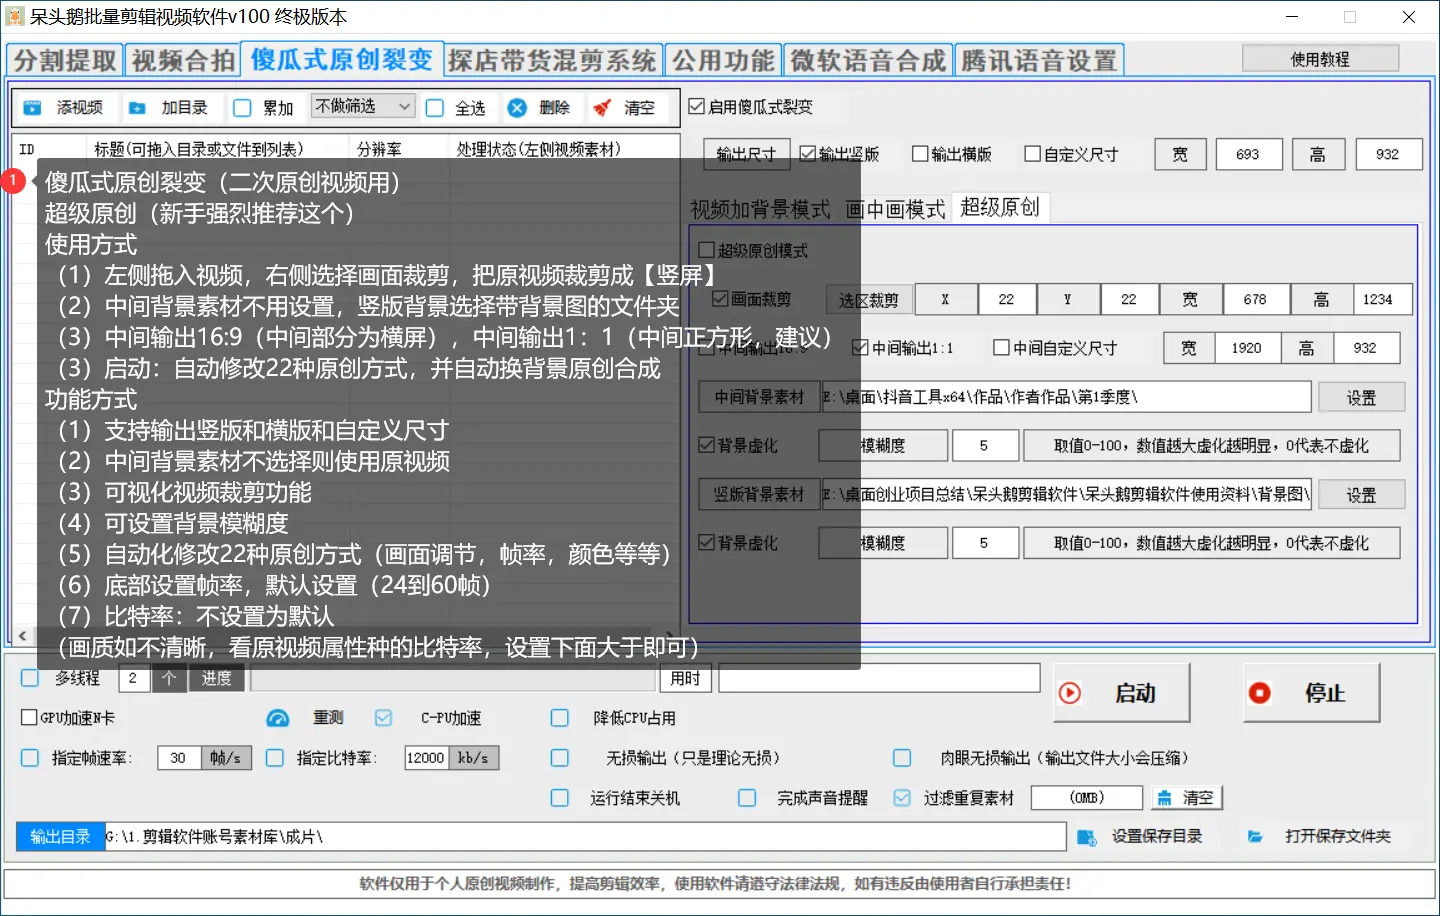Open the 使用教程 tutorial
1440x916 pixels.
point(1322,57)
